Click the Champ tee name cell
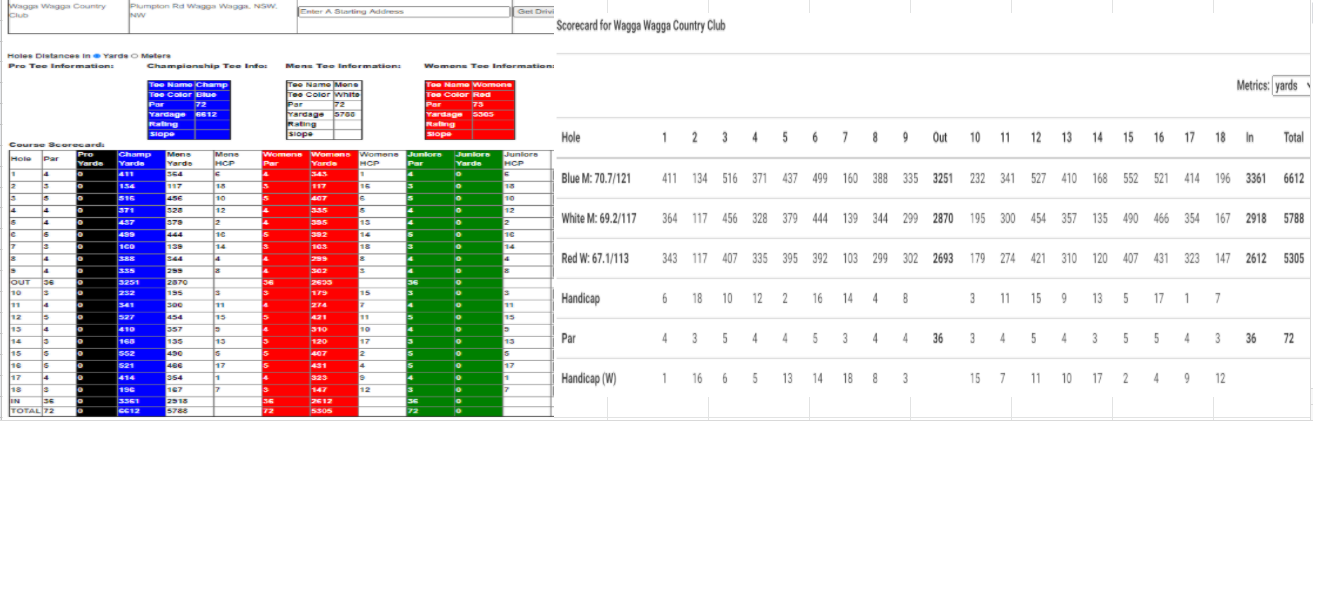The image size is (1332, 610). click(x=212, y=85)
